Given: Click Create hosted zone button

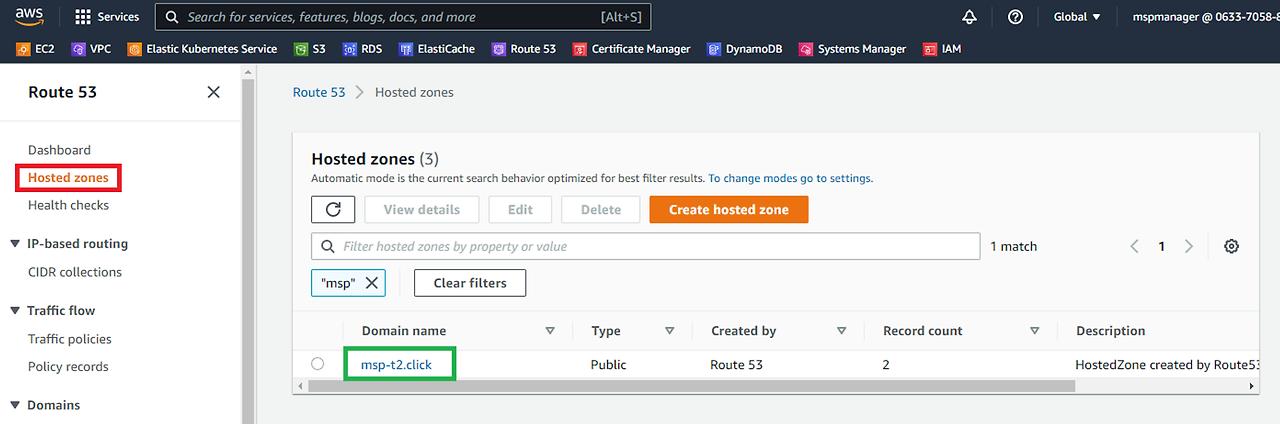Looking at the screenshot, I should (728, 210).
